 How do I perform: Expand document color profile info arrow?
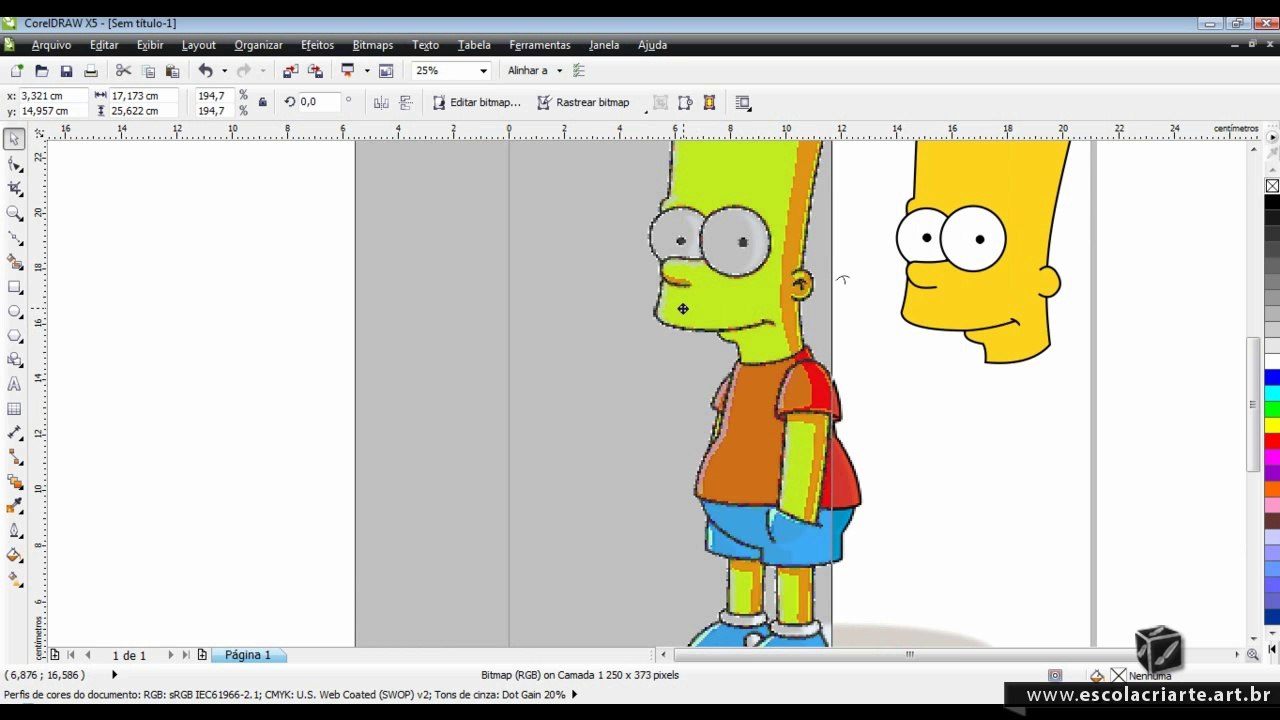click(574, 694)
